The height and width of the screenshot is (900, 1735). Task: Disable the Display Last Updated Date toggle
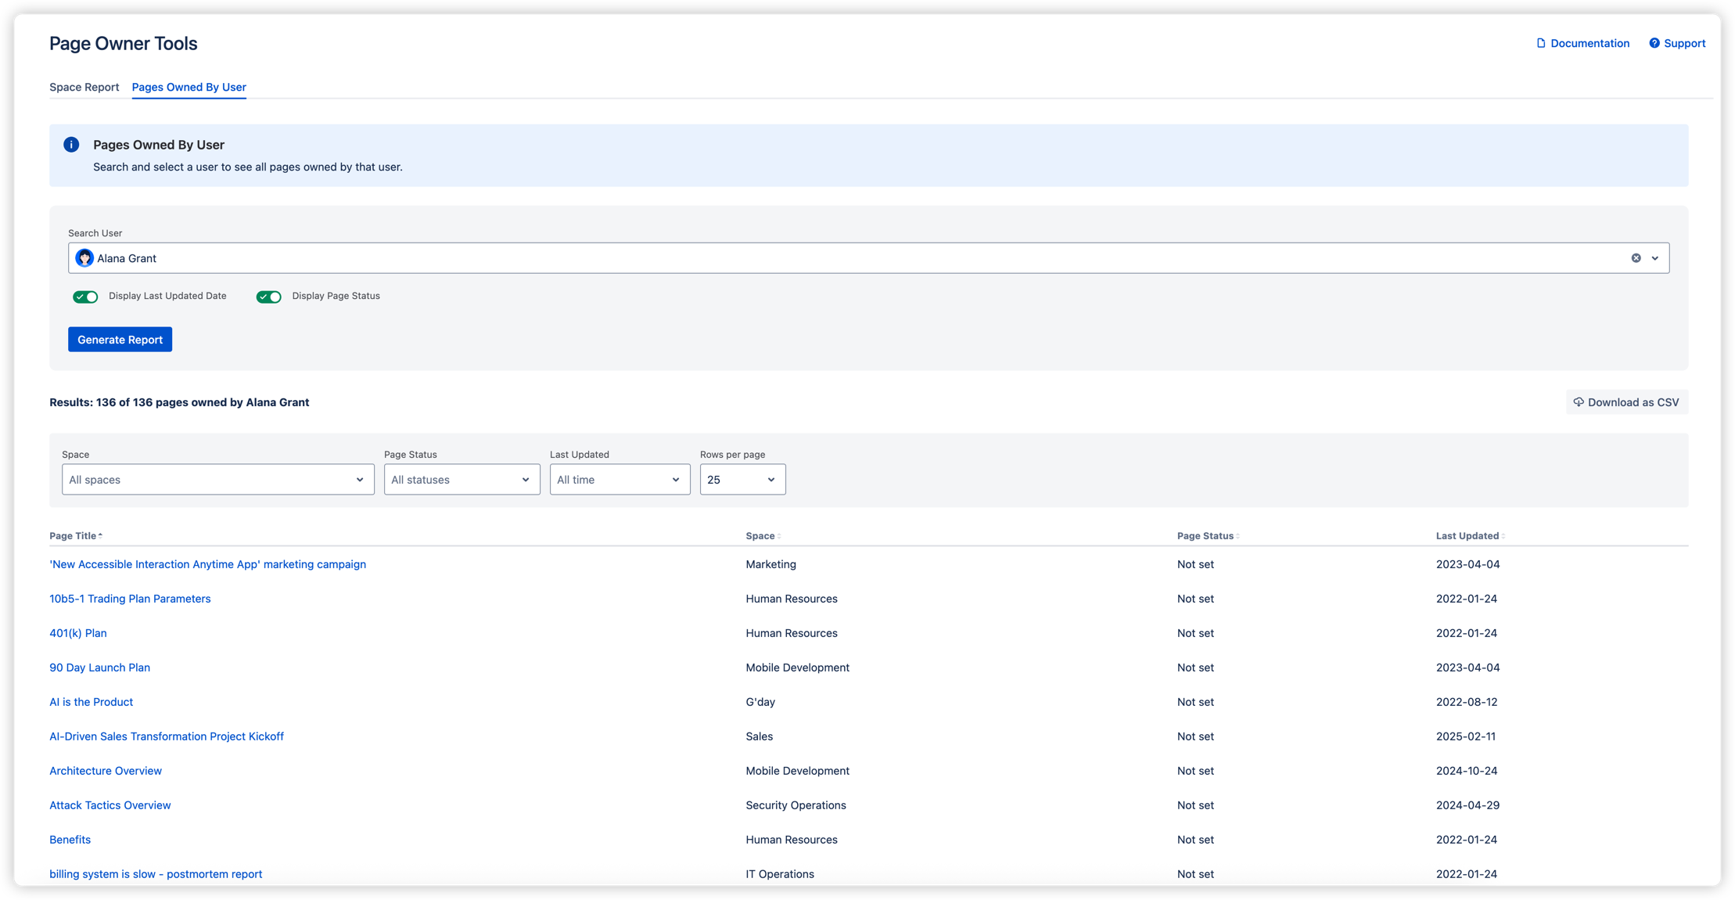coord(85,296)
